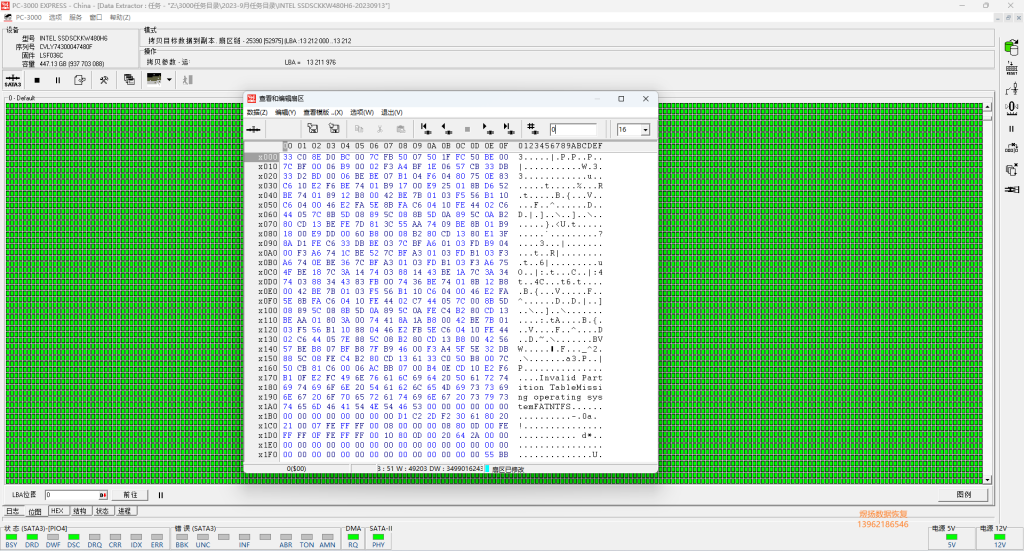The height and width of the screenshot is (551, 1024).
Task: Open the 服务 menu in main menu bar
Action: (76, 18)
